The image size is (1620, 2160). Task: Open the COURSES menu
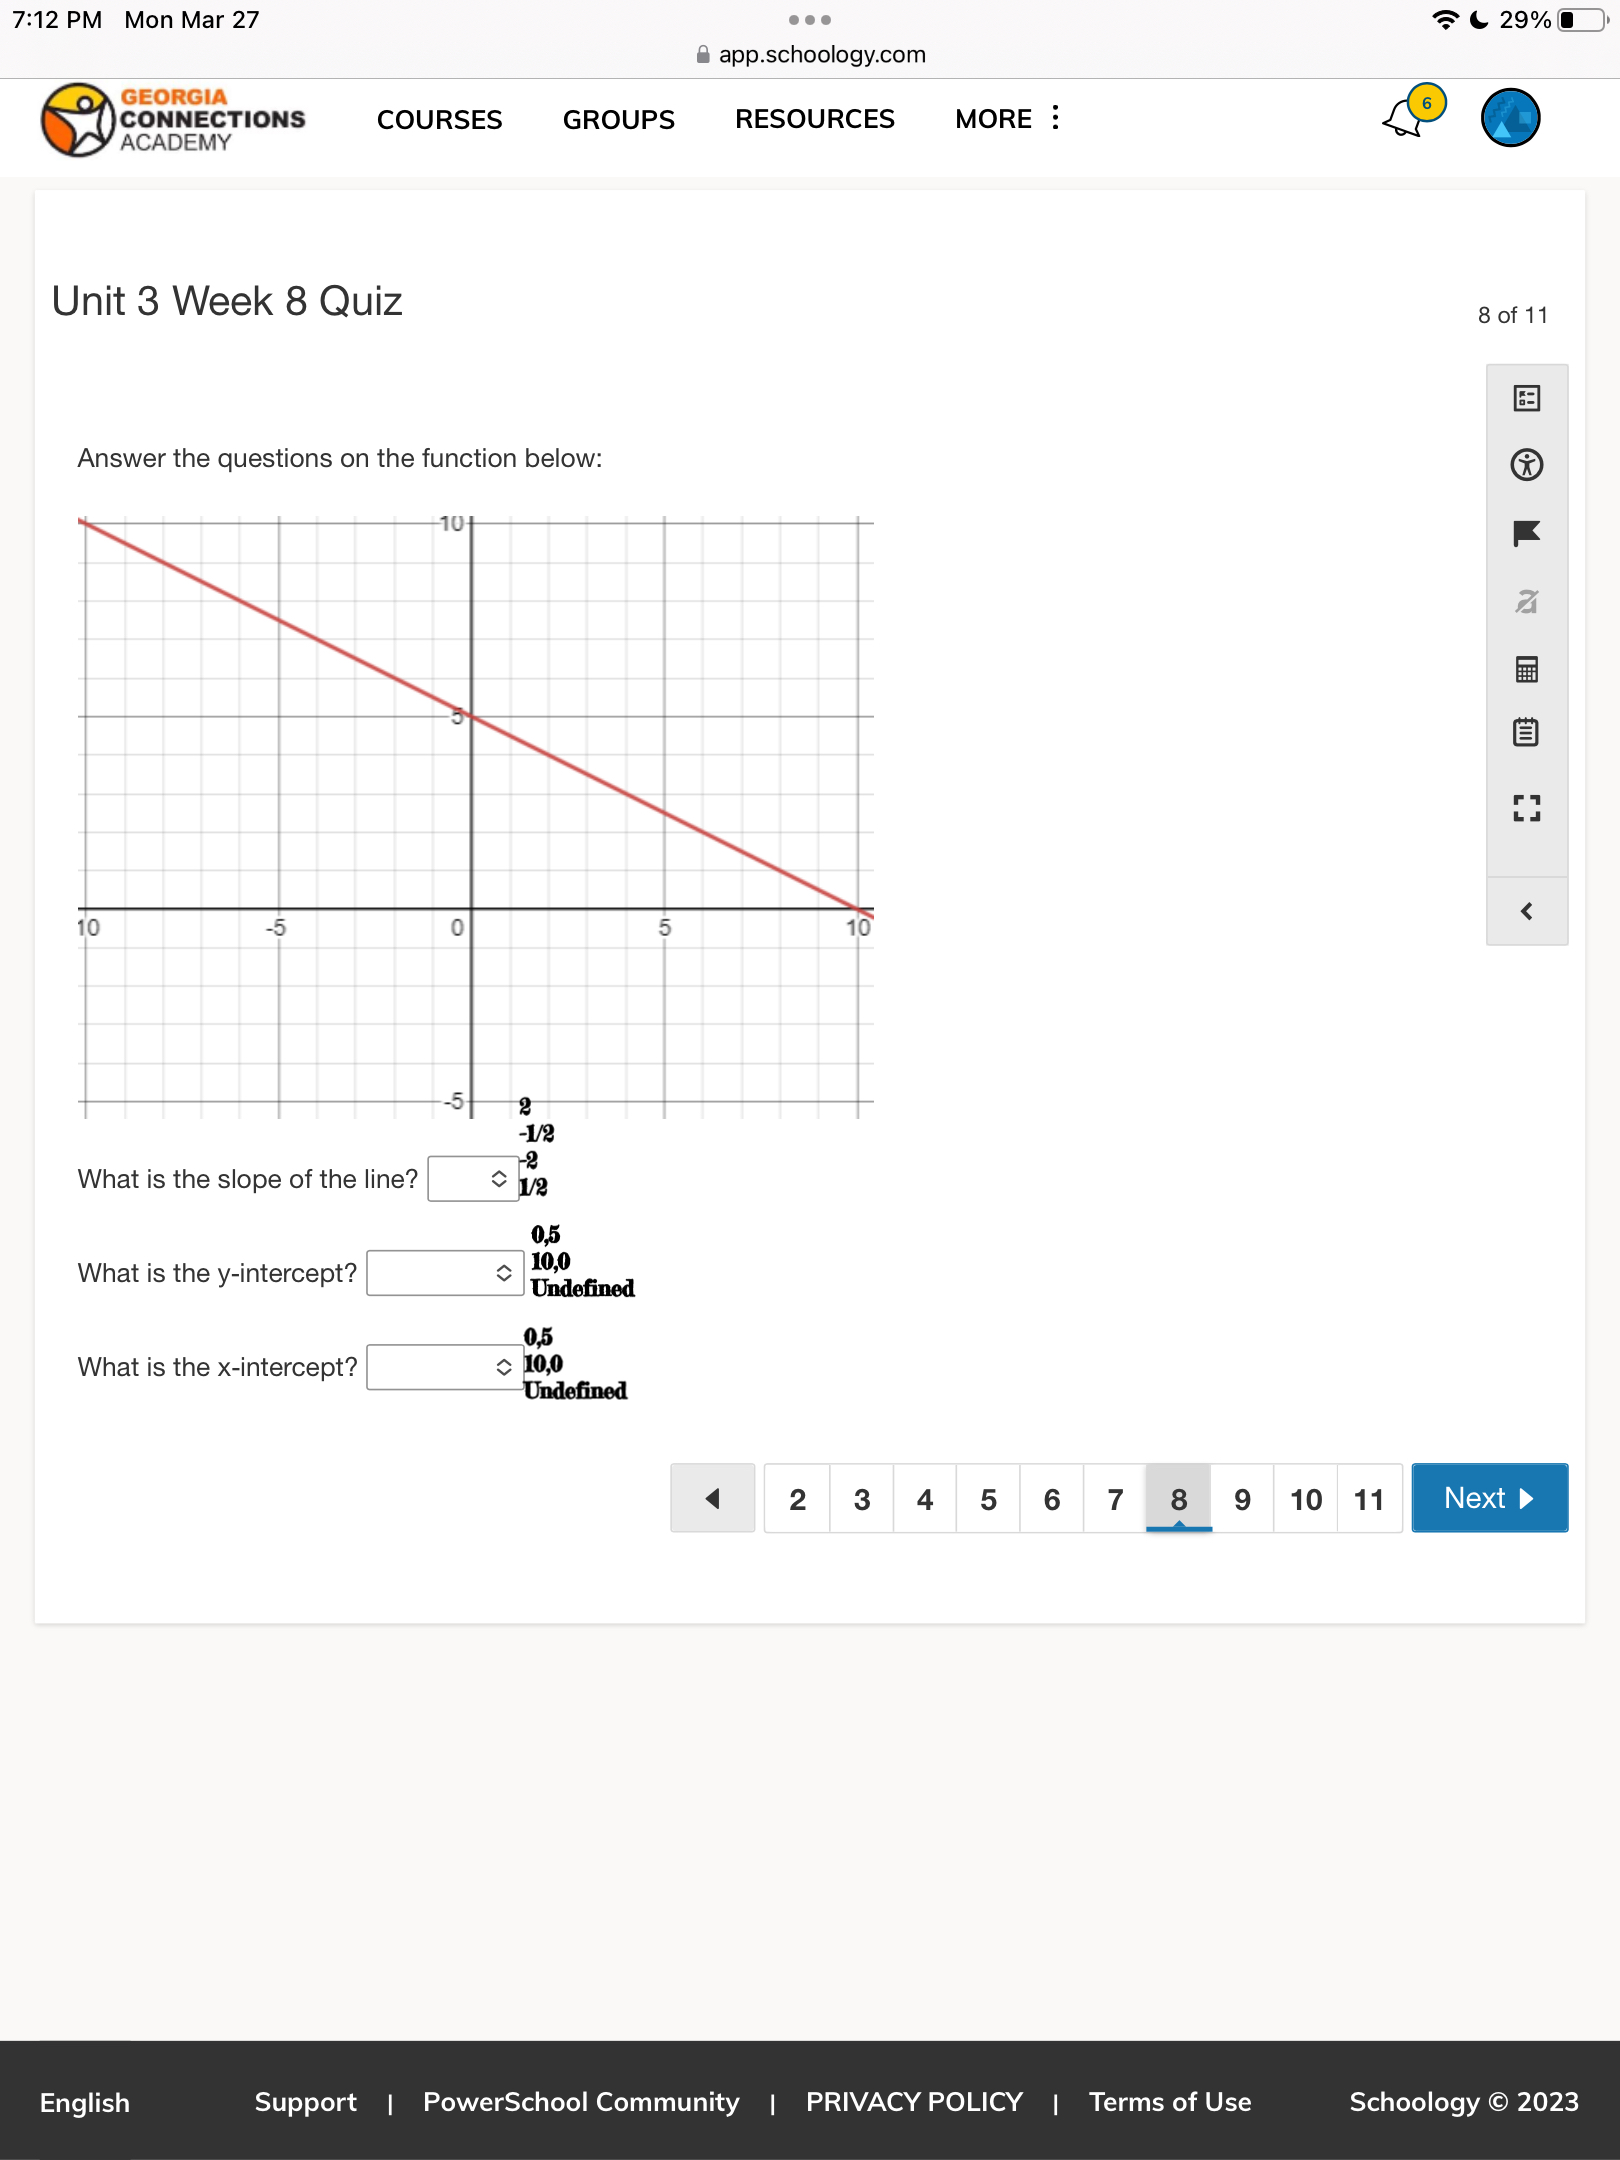pyautogui.click(x=439, y=120)
